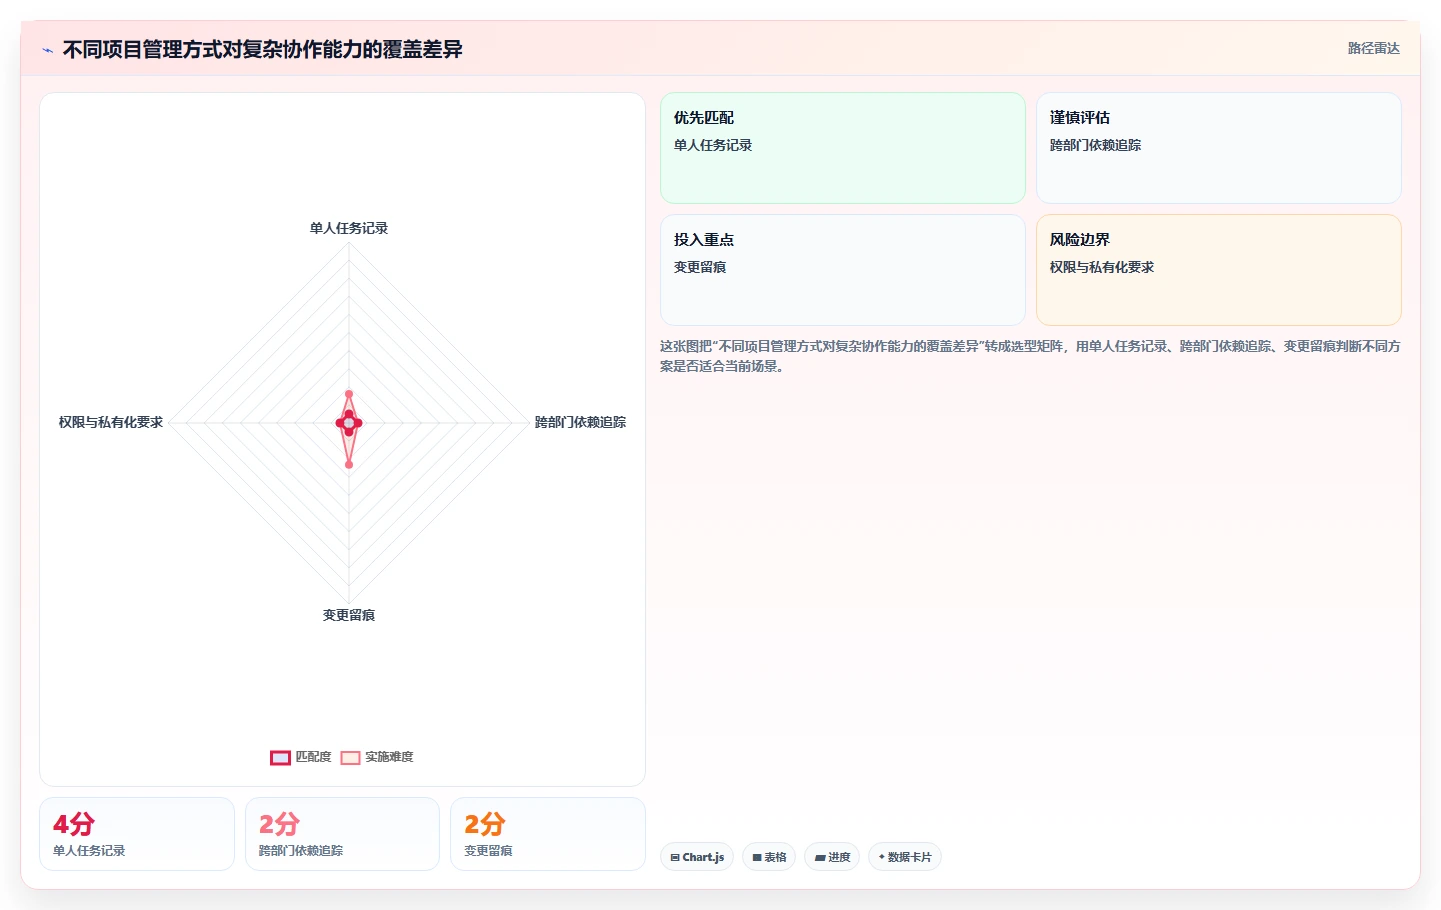Click the icon in the 数据卡片 chip

(x=882, y=857)
